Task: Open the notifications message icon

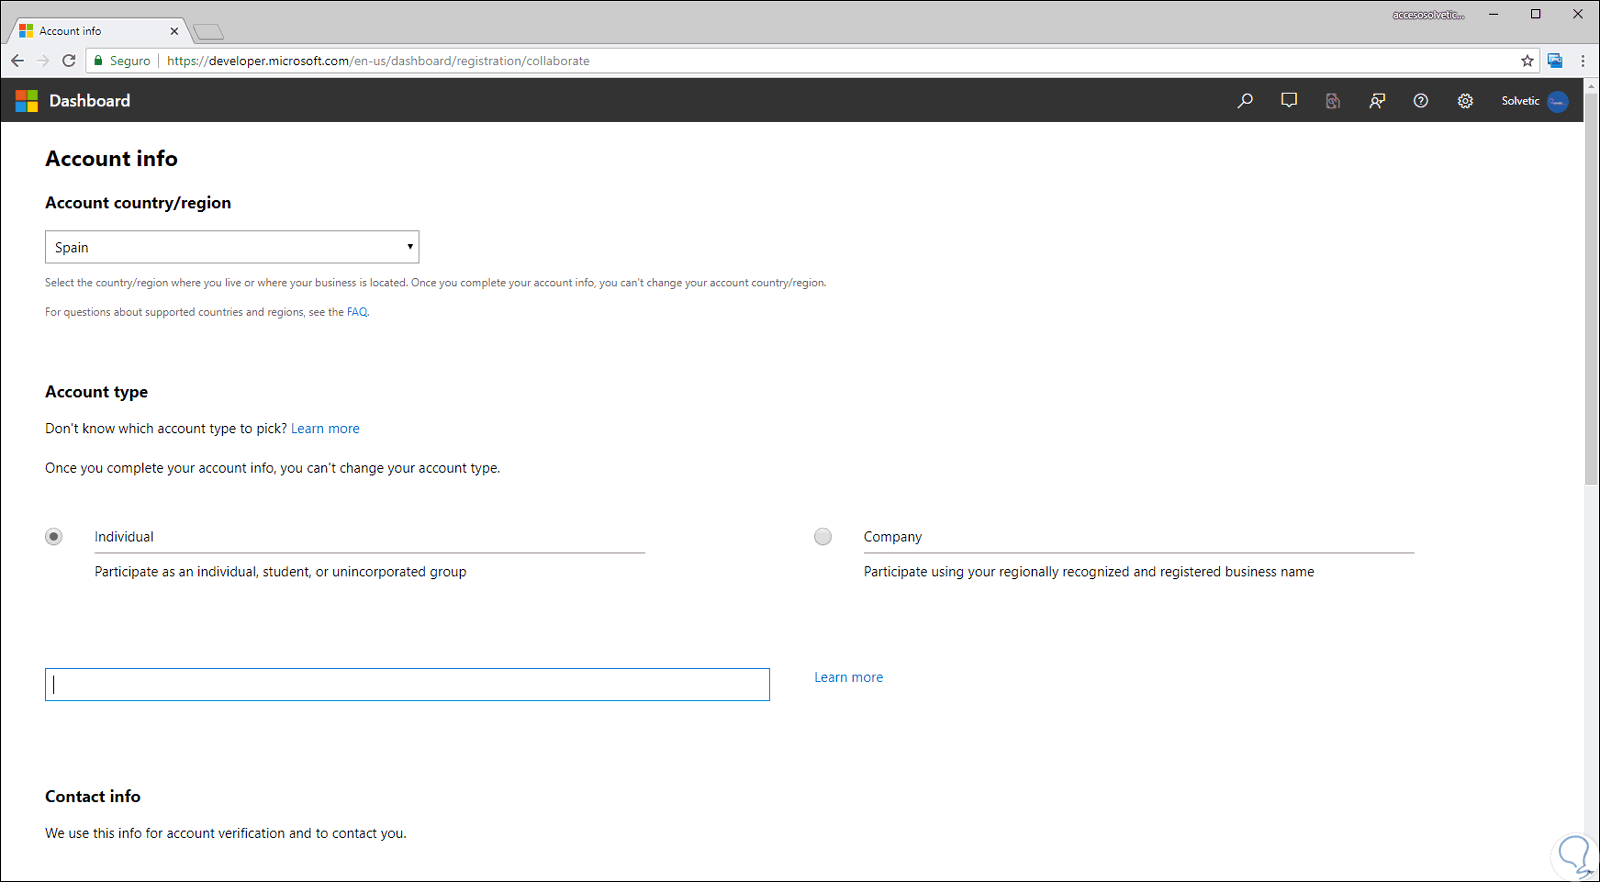Action: [x=1289, y=101]
